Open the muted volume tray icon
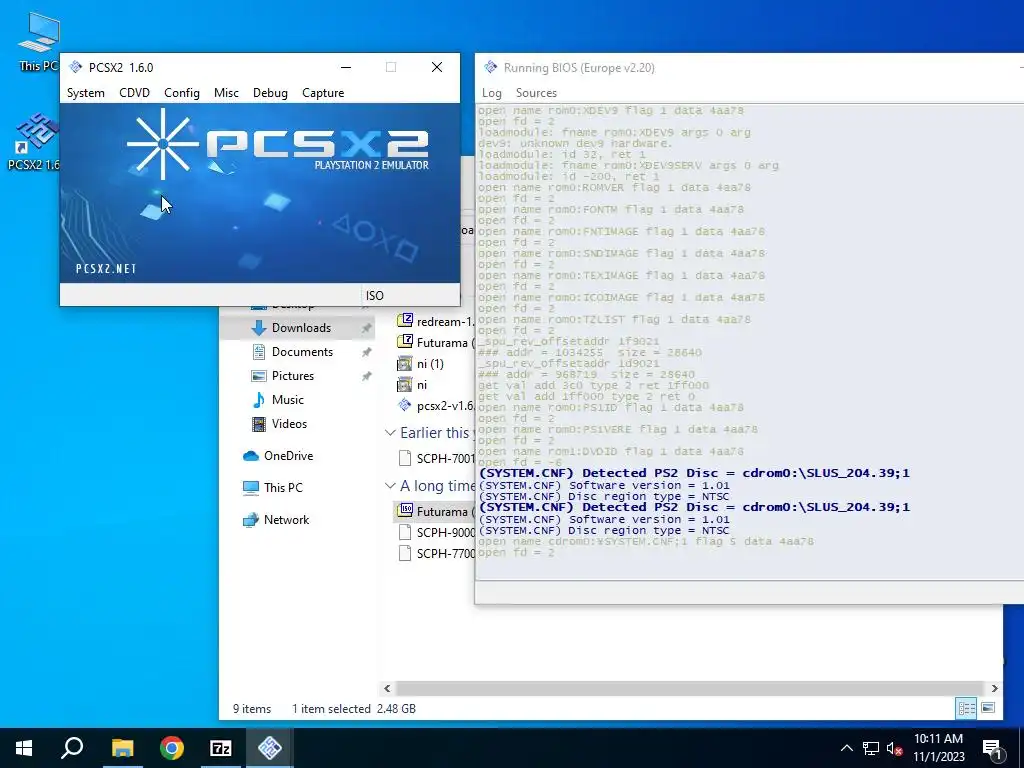The height and width of the screenshot is (768, 1024). 895,748
